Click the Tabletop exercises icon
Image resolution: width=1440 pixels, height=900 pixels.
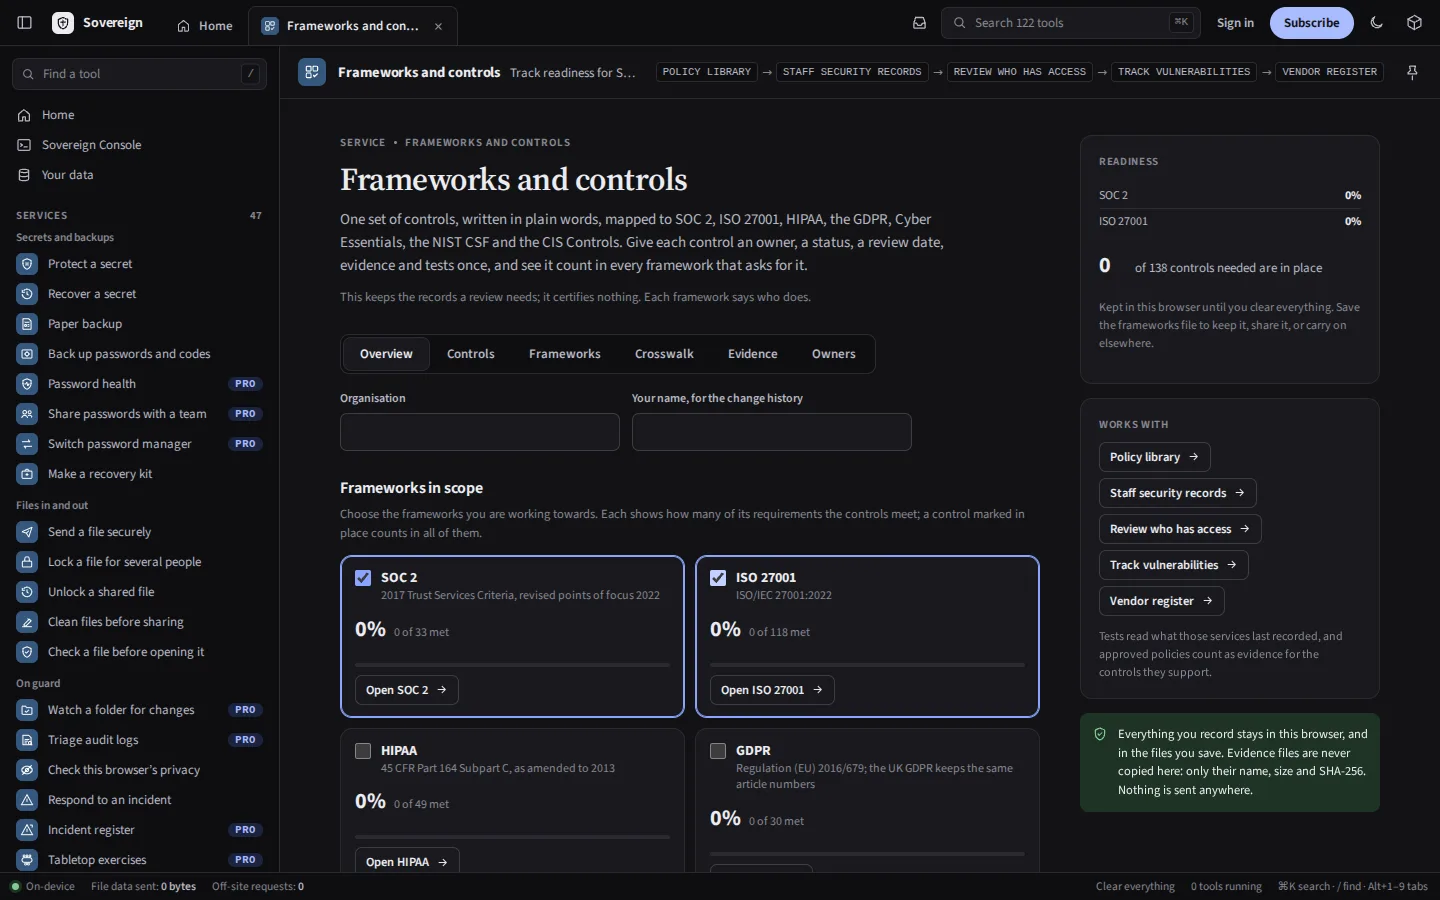click(x=27, y=860)
